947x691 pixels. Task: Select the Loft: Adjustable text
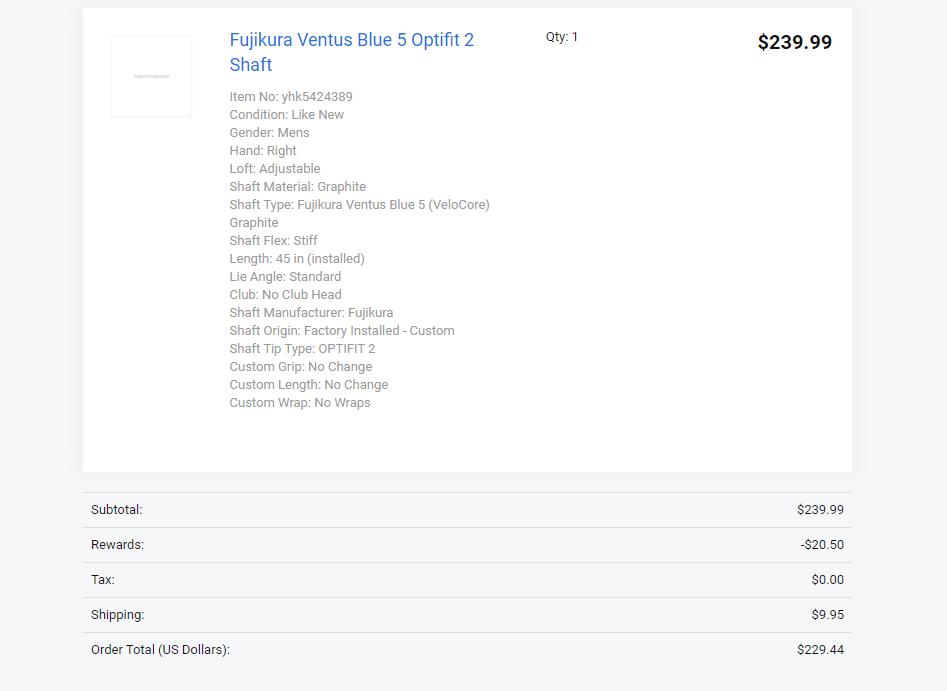pos(275,169)
